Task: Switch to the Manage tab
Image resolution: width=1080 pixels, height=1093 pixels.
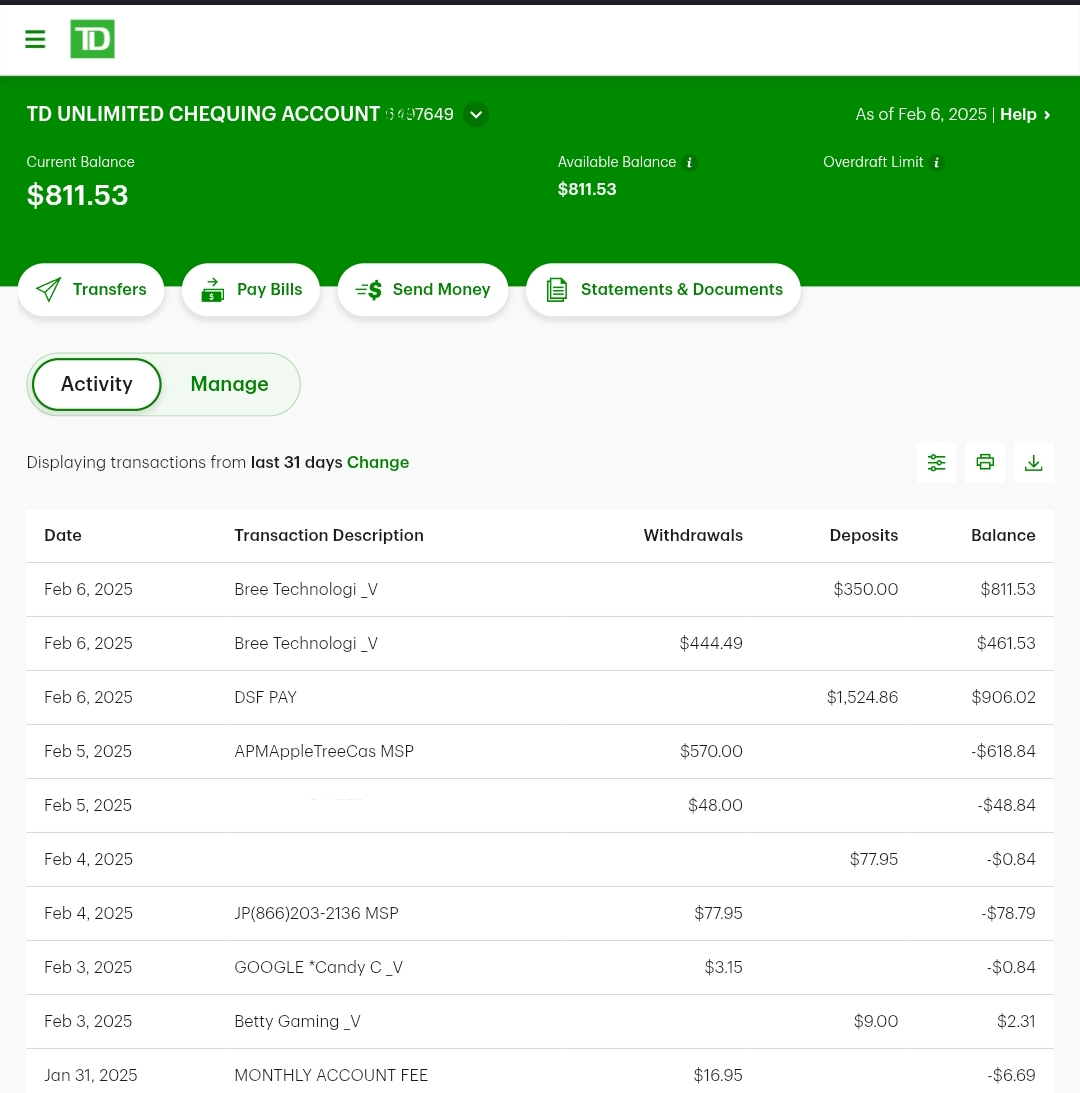Action: pos(229,384)
